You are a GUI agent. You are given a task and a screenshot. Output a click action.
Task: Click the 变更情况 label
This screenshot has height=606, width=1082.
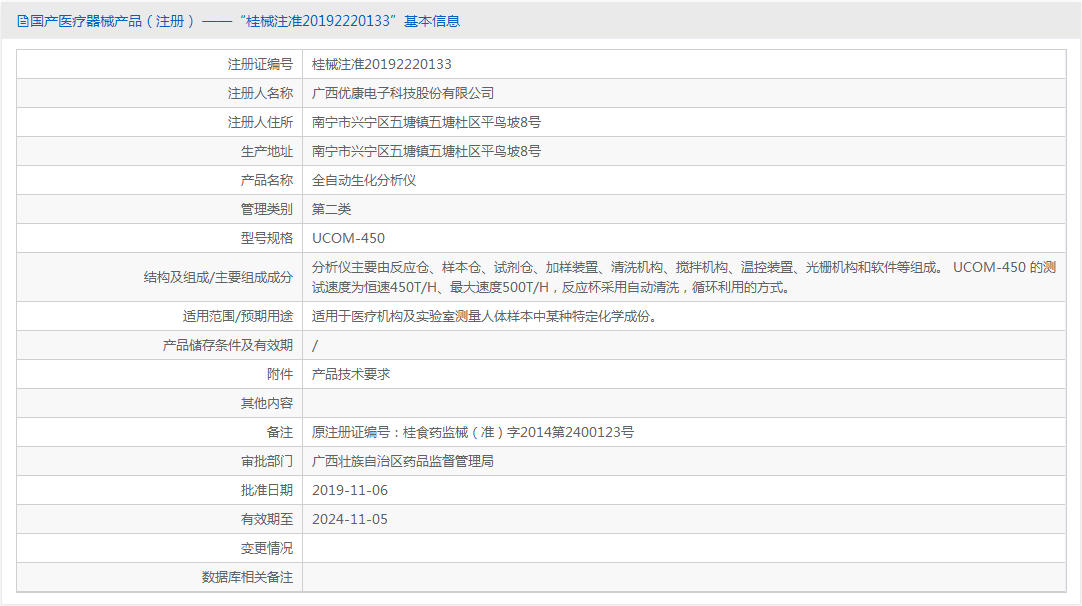tap(266, 548)
